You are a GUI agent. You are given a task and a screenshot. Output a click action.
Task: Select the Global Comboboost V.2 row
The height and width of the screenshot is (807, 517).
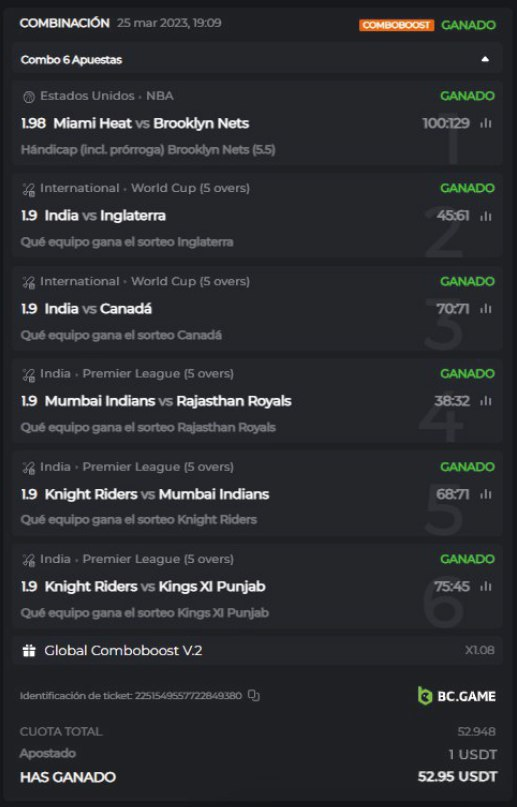click(x=257, y=651)
